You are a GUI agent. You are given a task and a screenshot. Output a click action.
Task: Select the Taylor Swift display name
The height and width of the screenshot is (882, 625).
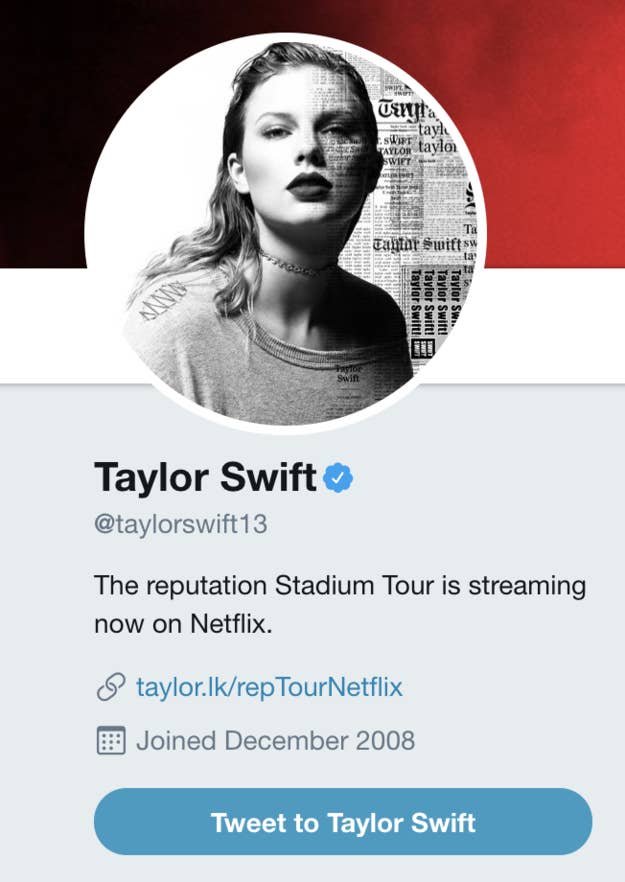coord(205,478)
